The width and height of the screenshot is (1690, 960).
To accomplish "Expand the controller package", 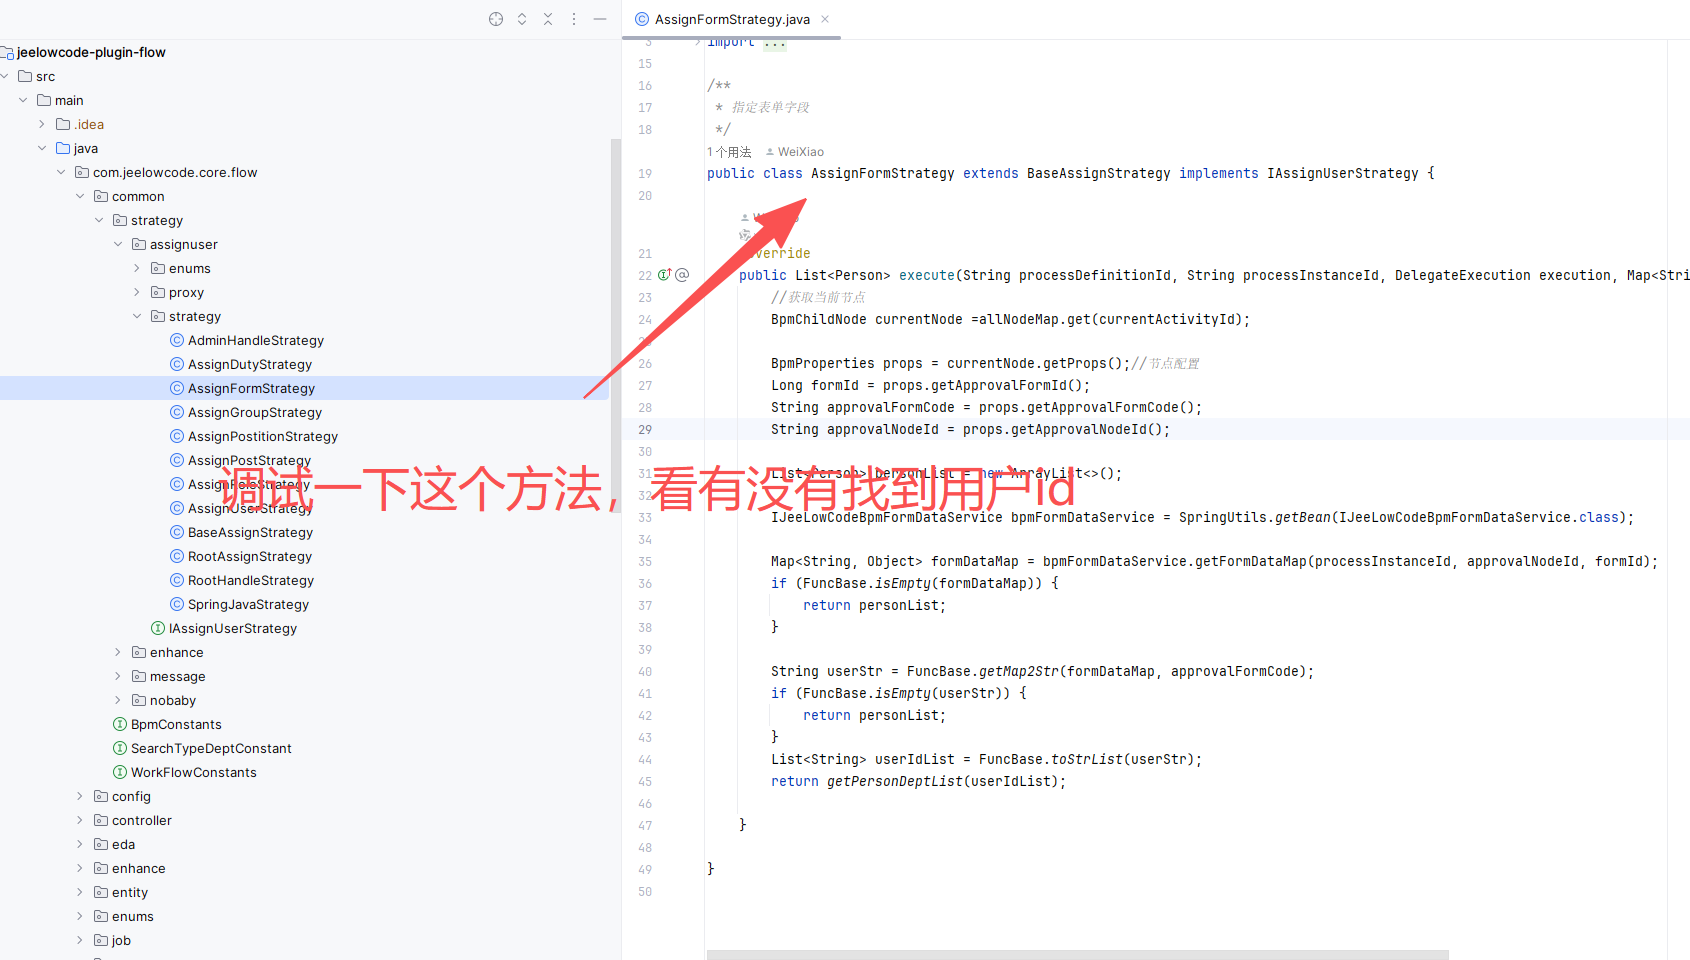I will pyautogui.click(x=80, y=820).
